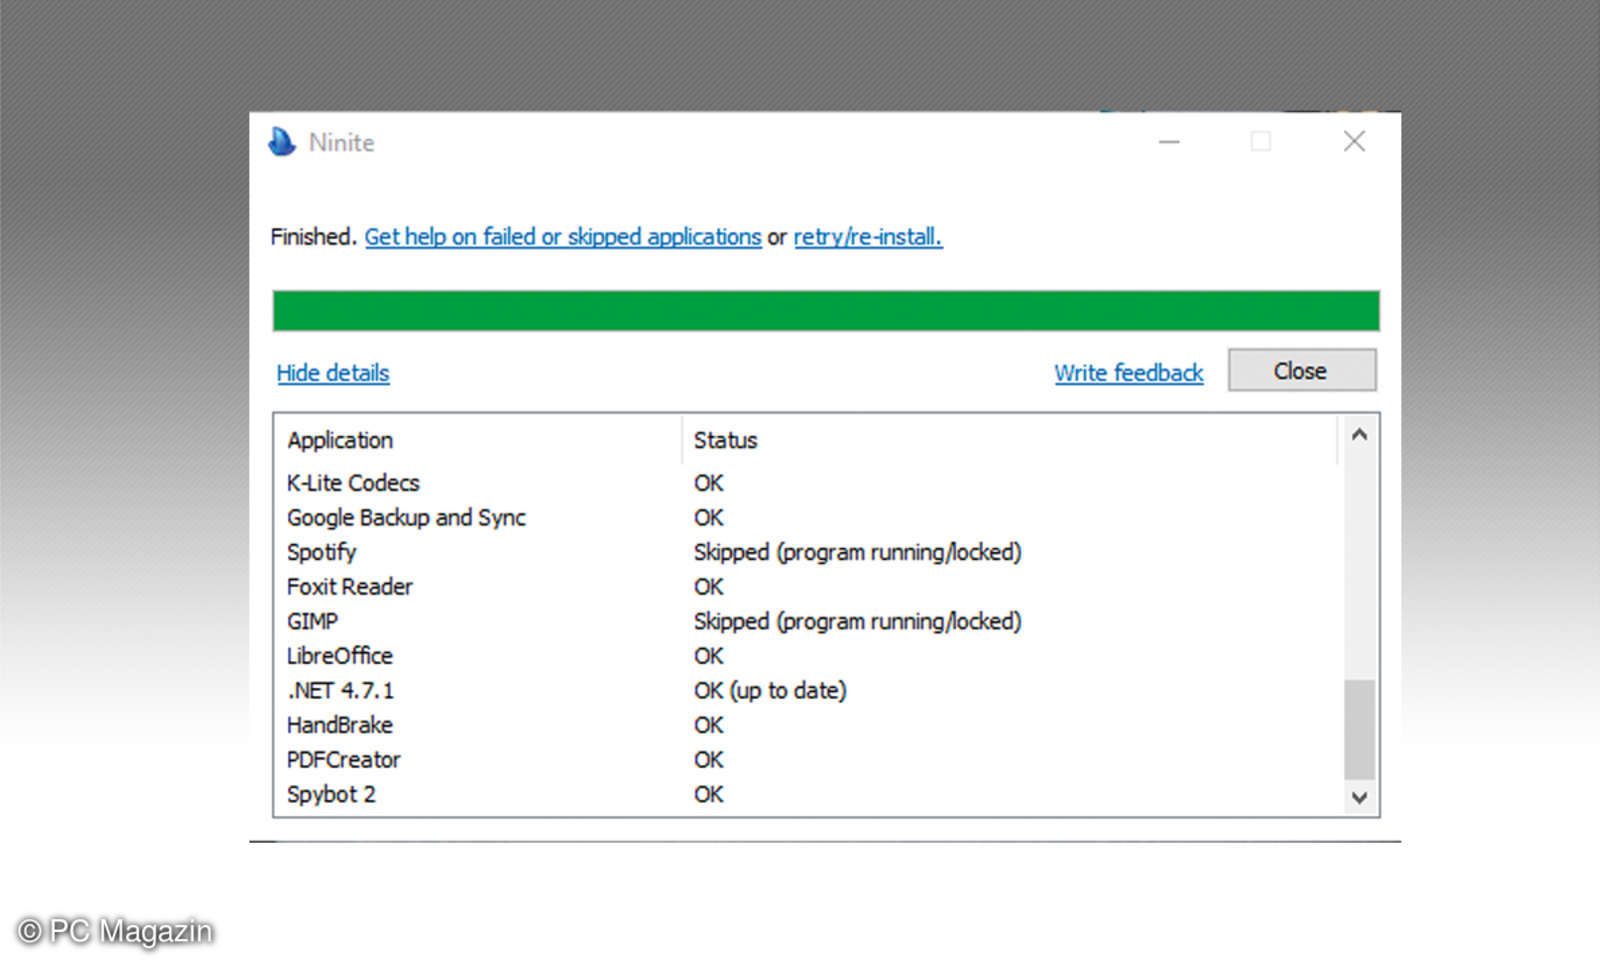Select the HandBrake row

340,725
